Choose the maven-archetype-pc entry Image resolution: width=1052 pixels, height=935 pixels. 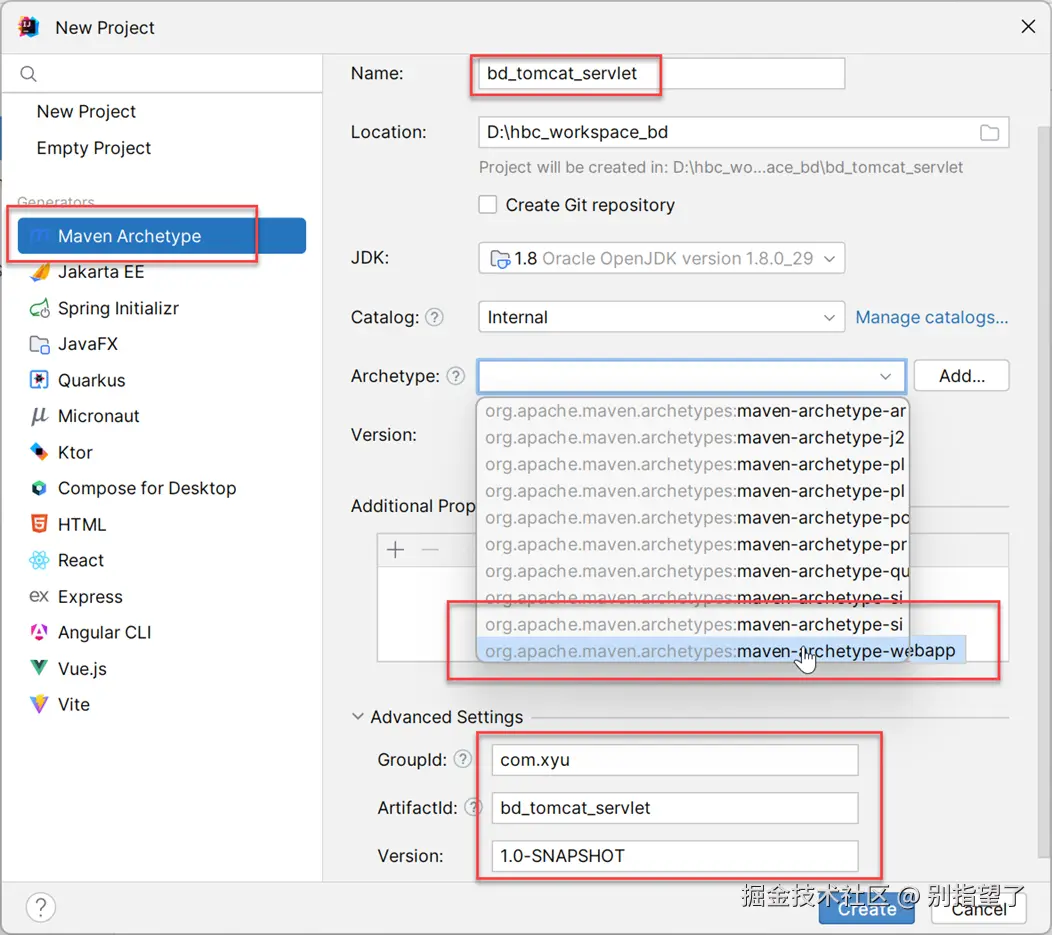point(693,518)
